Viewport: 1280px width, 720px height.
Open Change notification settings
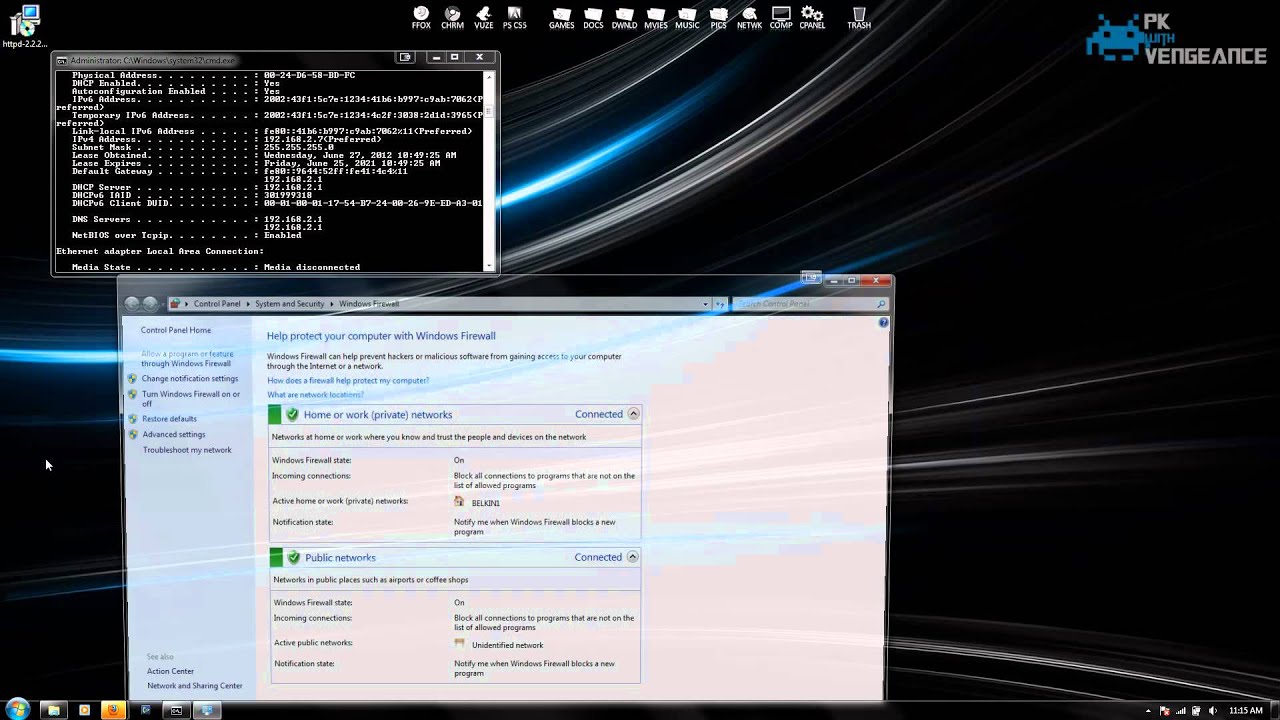pos(190,379)
